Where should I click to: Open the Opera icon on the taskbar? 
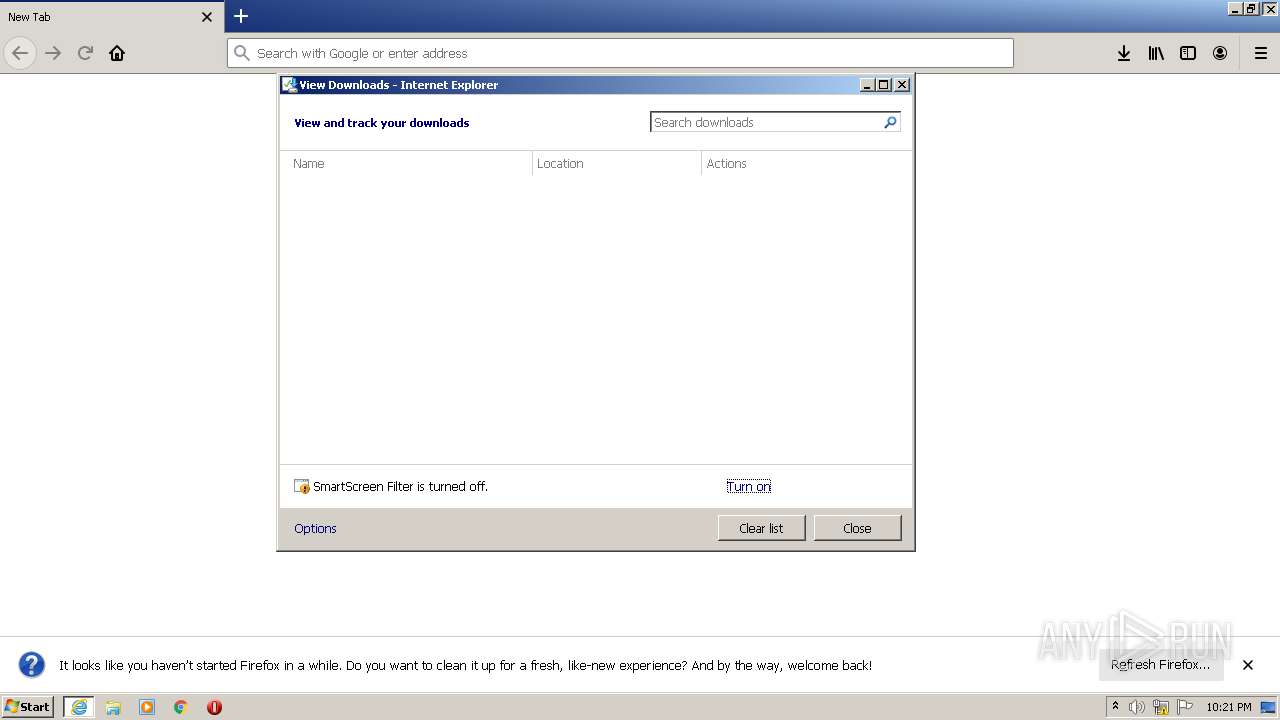click(214, 707)
